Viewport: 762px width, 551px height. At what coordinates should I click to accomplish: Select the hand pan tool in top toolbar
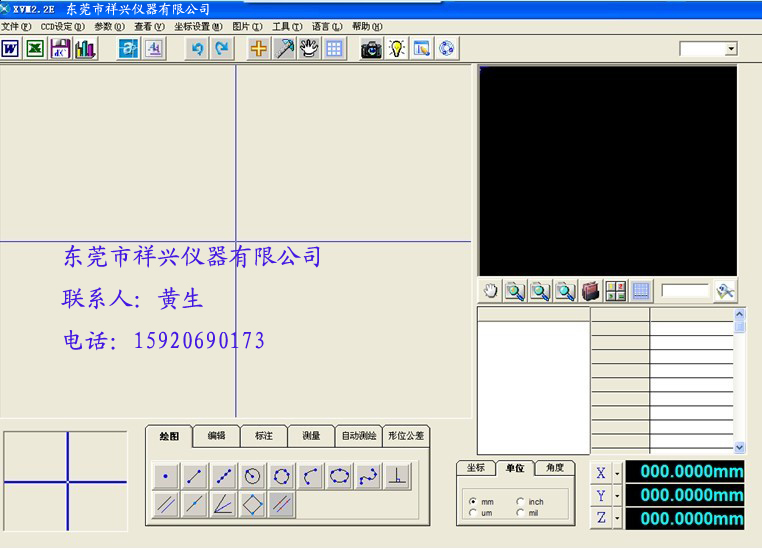click(309, 49)
